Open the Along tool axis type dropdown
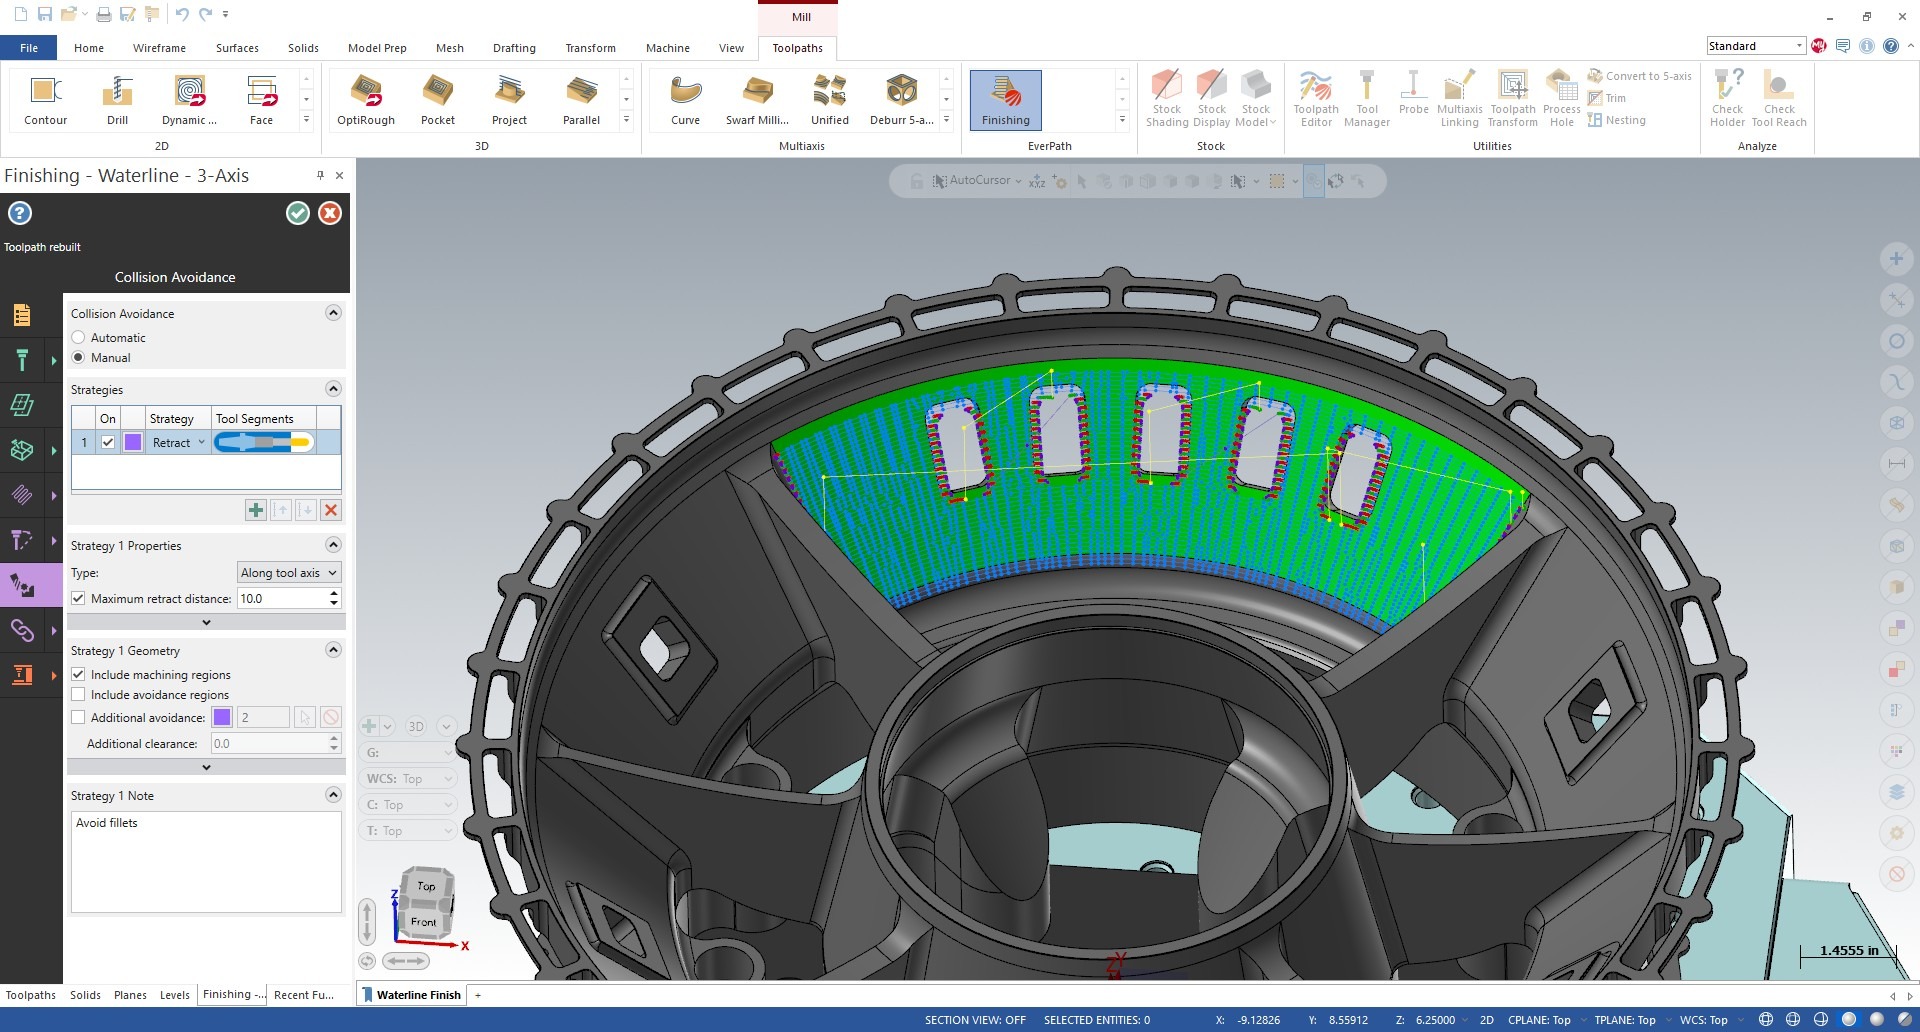 [288, 573]
